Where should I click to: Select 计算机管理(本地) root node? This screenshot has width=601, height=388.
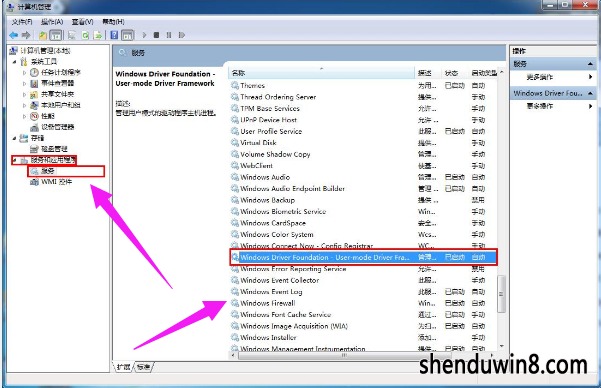pyautogui.click(x=40, y=51)
